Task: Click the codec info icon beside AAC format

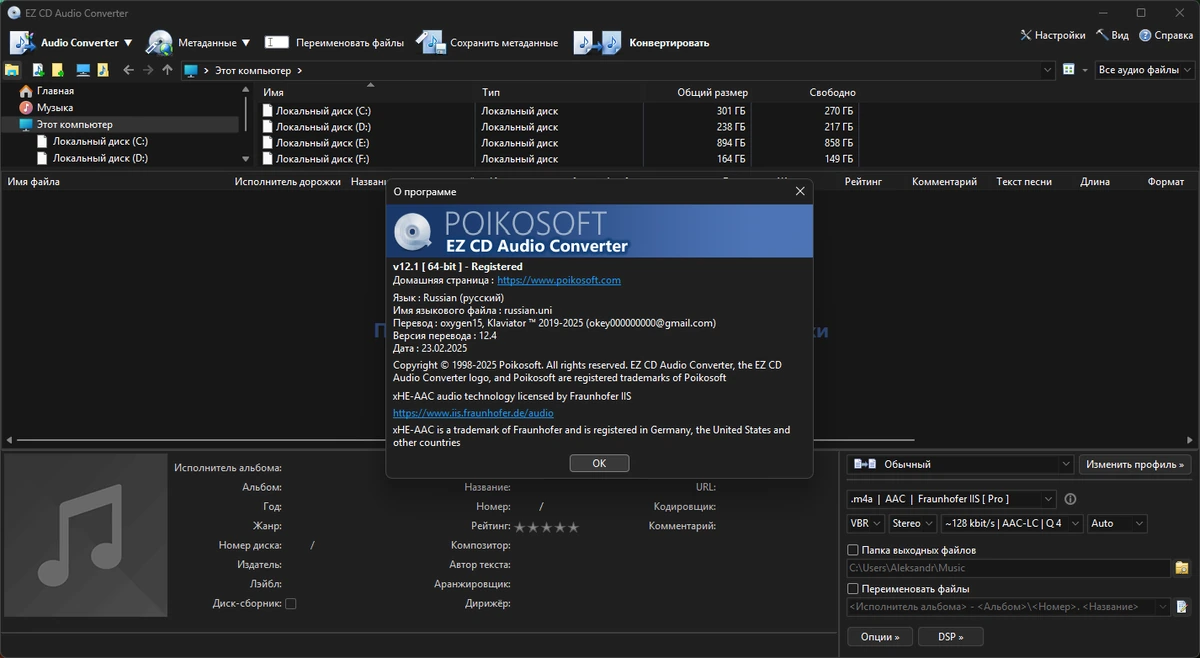Action: coord(1070,499)
